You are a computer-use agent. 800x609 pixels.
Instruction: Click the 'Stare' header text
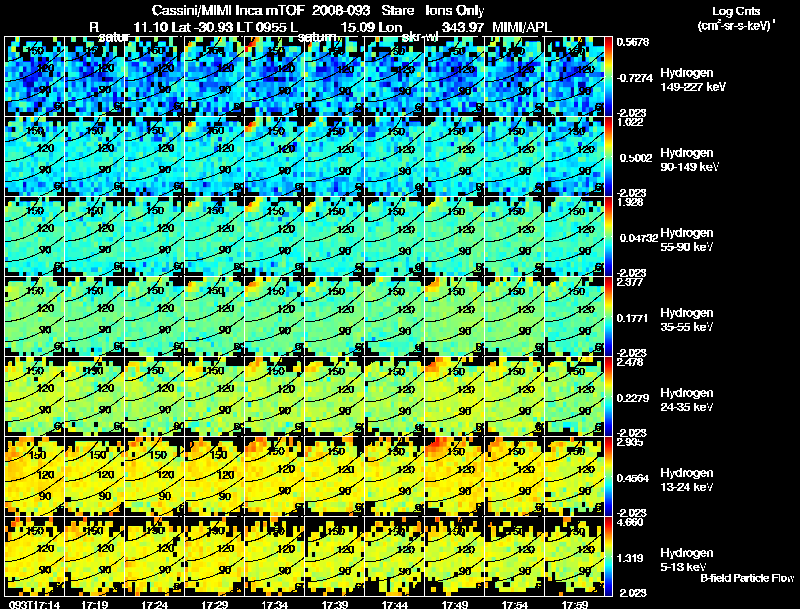[398, 11]
